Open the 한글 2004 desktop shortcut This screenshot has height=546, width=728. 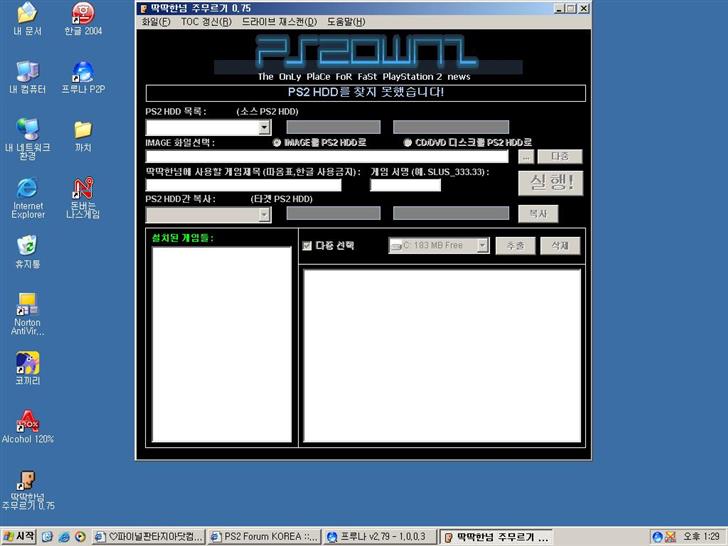tap(83, 19)
